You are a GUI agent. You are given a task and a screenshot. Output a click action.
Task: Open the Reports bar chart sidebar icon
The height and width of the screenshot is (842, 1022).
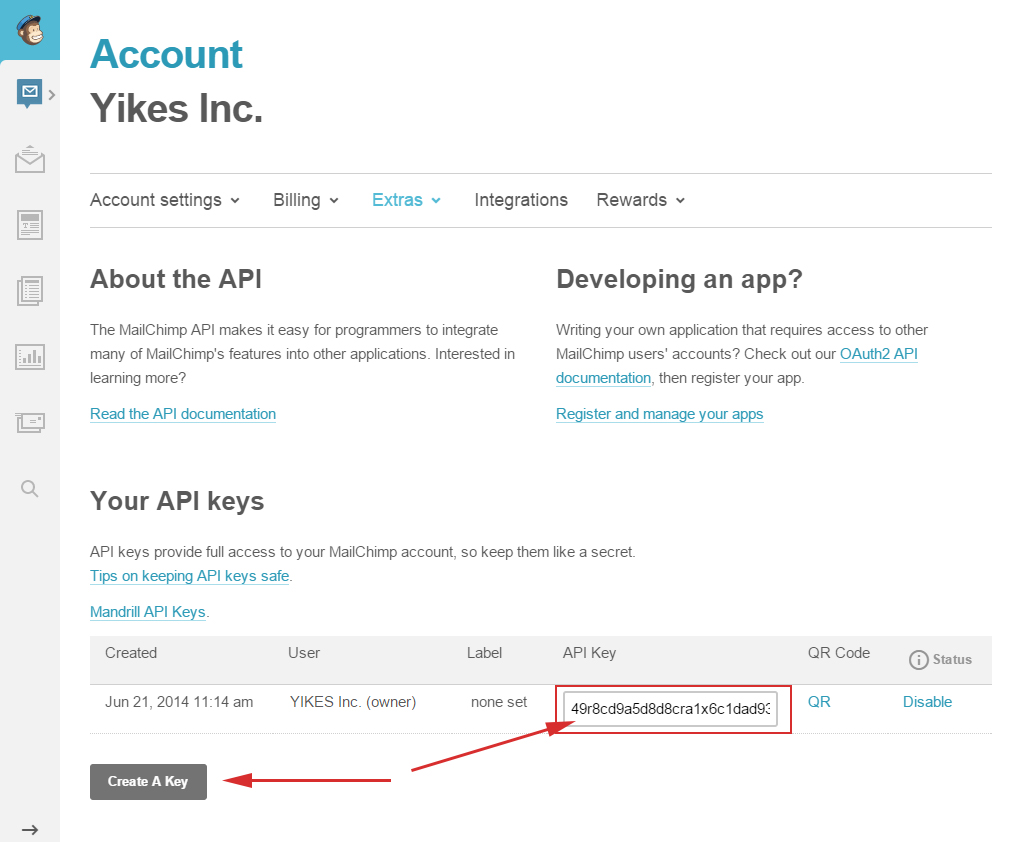coord(30,357)
